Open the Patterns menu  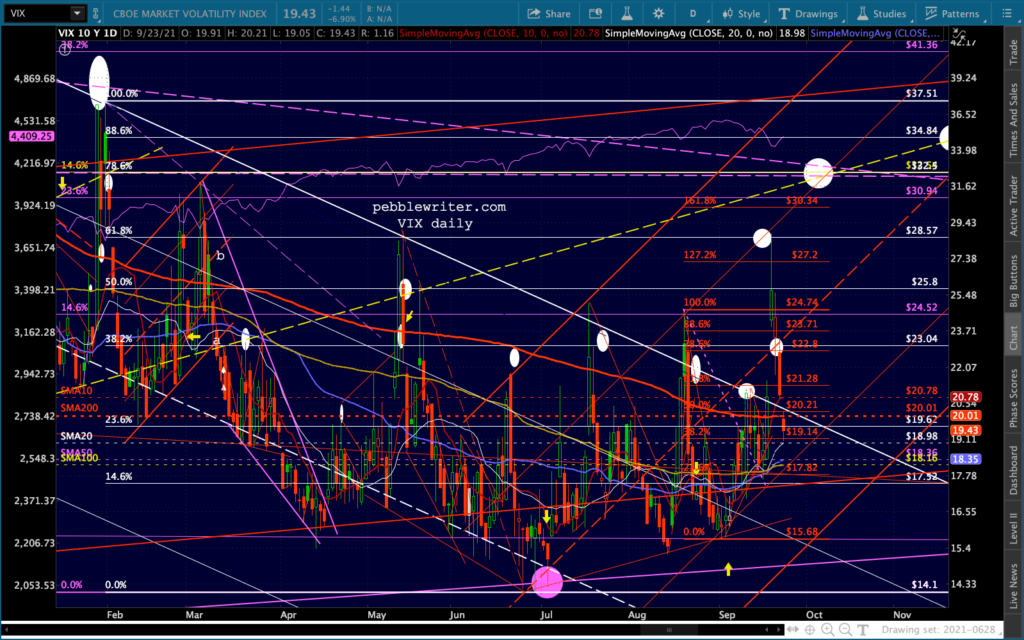point(952,14)
